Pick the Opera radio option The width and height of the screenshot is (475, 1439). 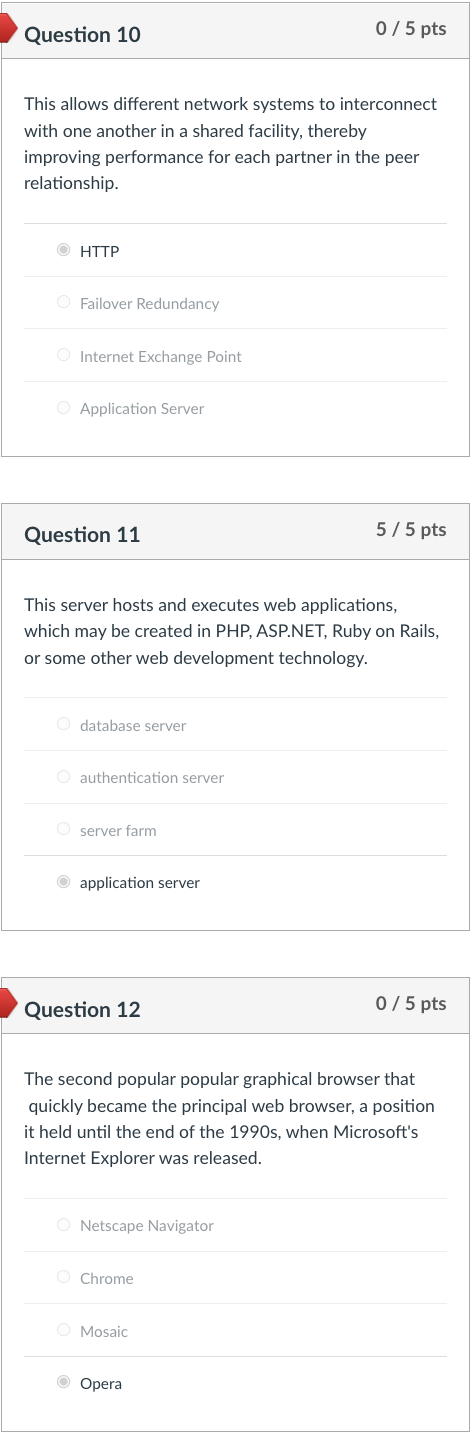[64, 1383]
